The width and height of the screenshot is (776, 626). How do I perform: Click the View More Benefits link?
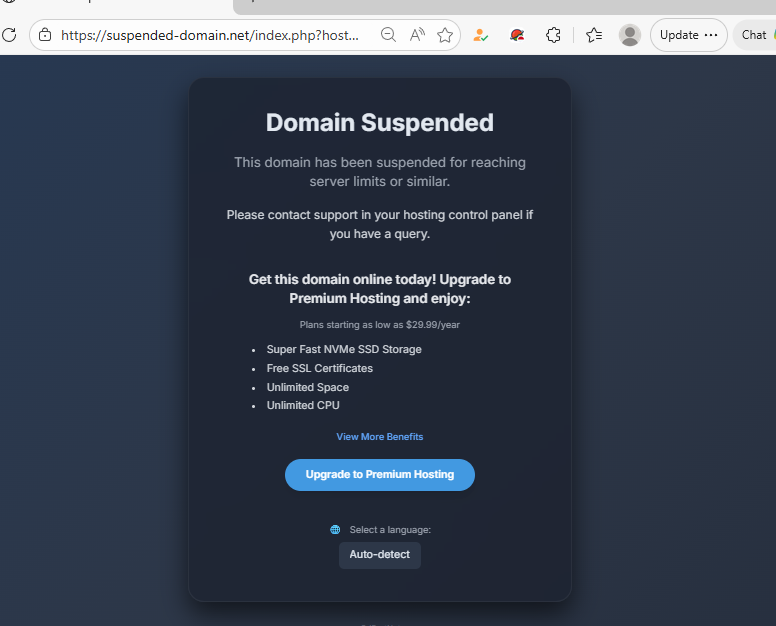pyautogui.click(x=380, y=437)
